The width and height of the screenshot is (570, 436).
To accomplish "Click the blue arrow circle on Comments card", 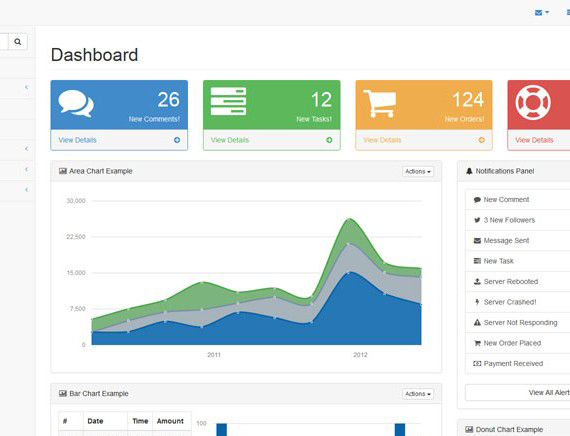I will (177, 140).
